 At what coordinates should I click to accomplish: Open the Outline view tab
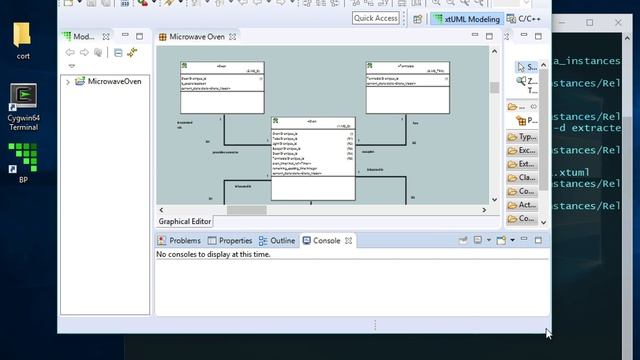point(277,241)
